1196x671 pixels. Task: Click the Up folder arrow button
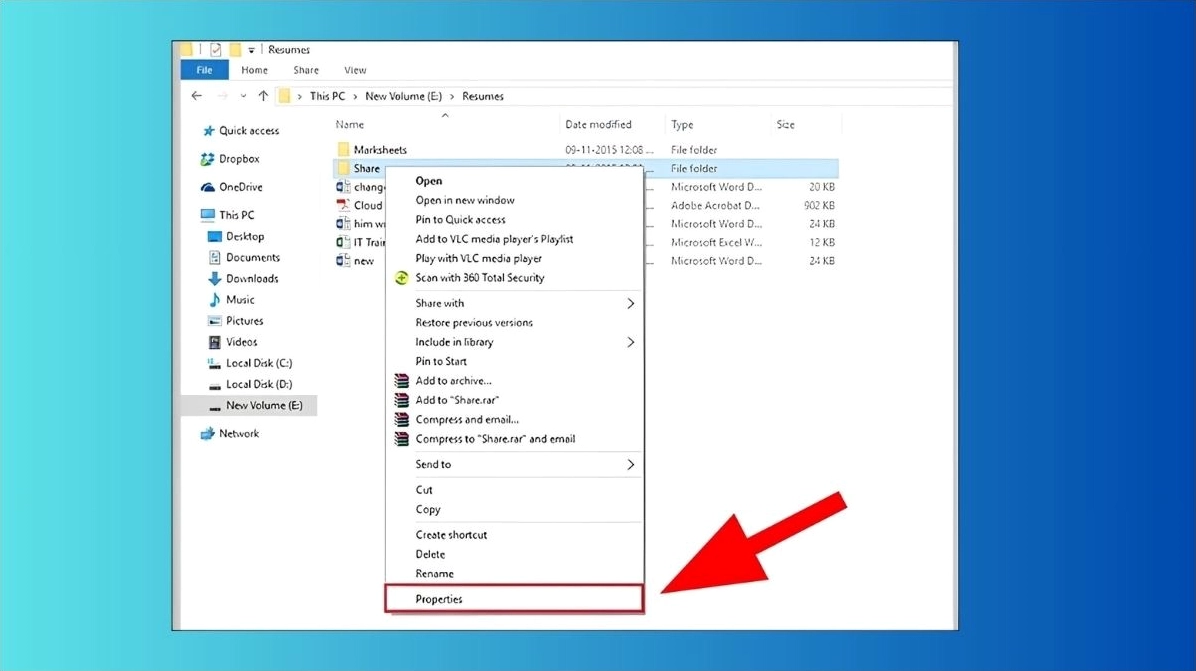(263, 96)
